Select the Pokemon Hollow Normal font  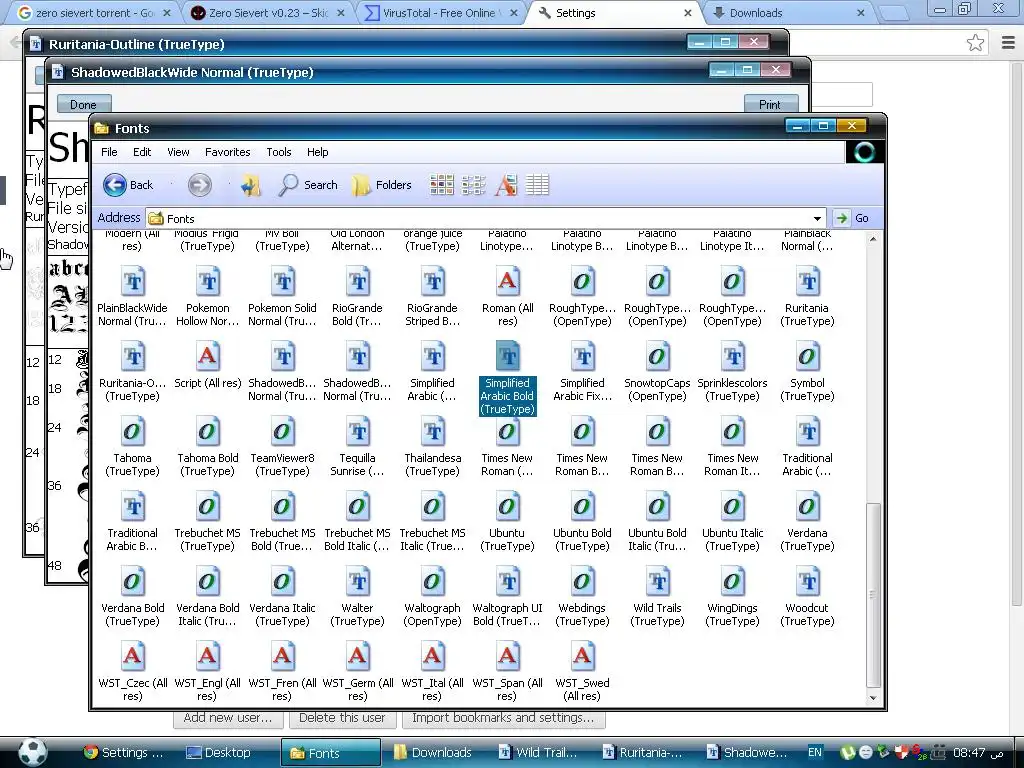208,297
